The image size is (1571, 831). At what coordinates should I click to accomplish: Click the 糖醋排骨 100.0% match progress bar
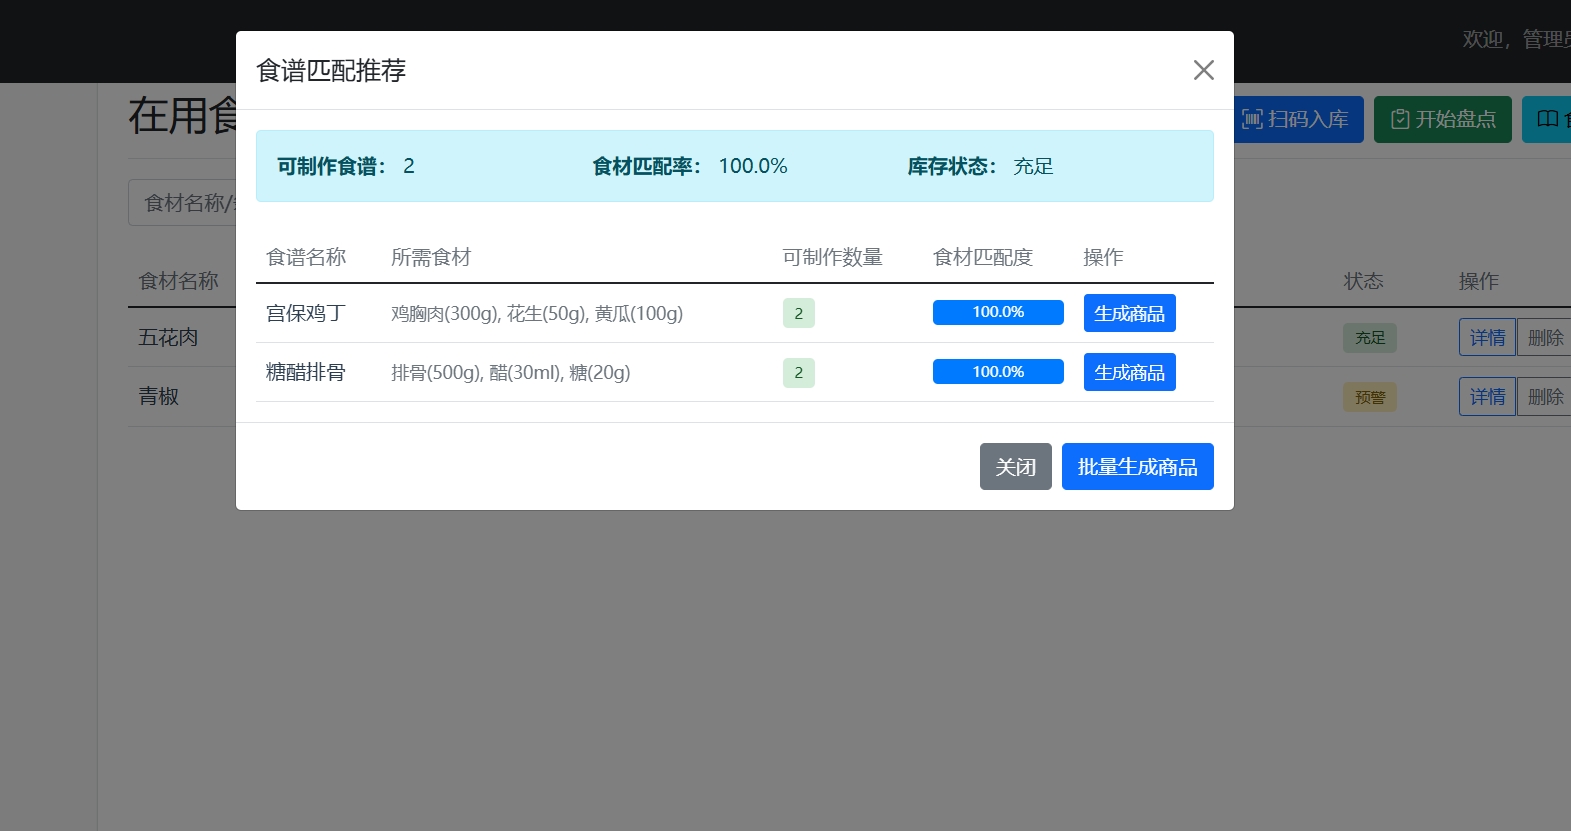[997, 372]
